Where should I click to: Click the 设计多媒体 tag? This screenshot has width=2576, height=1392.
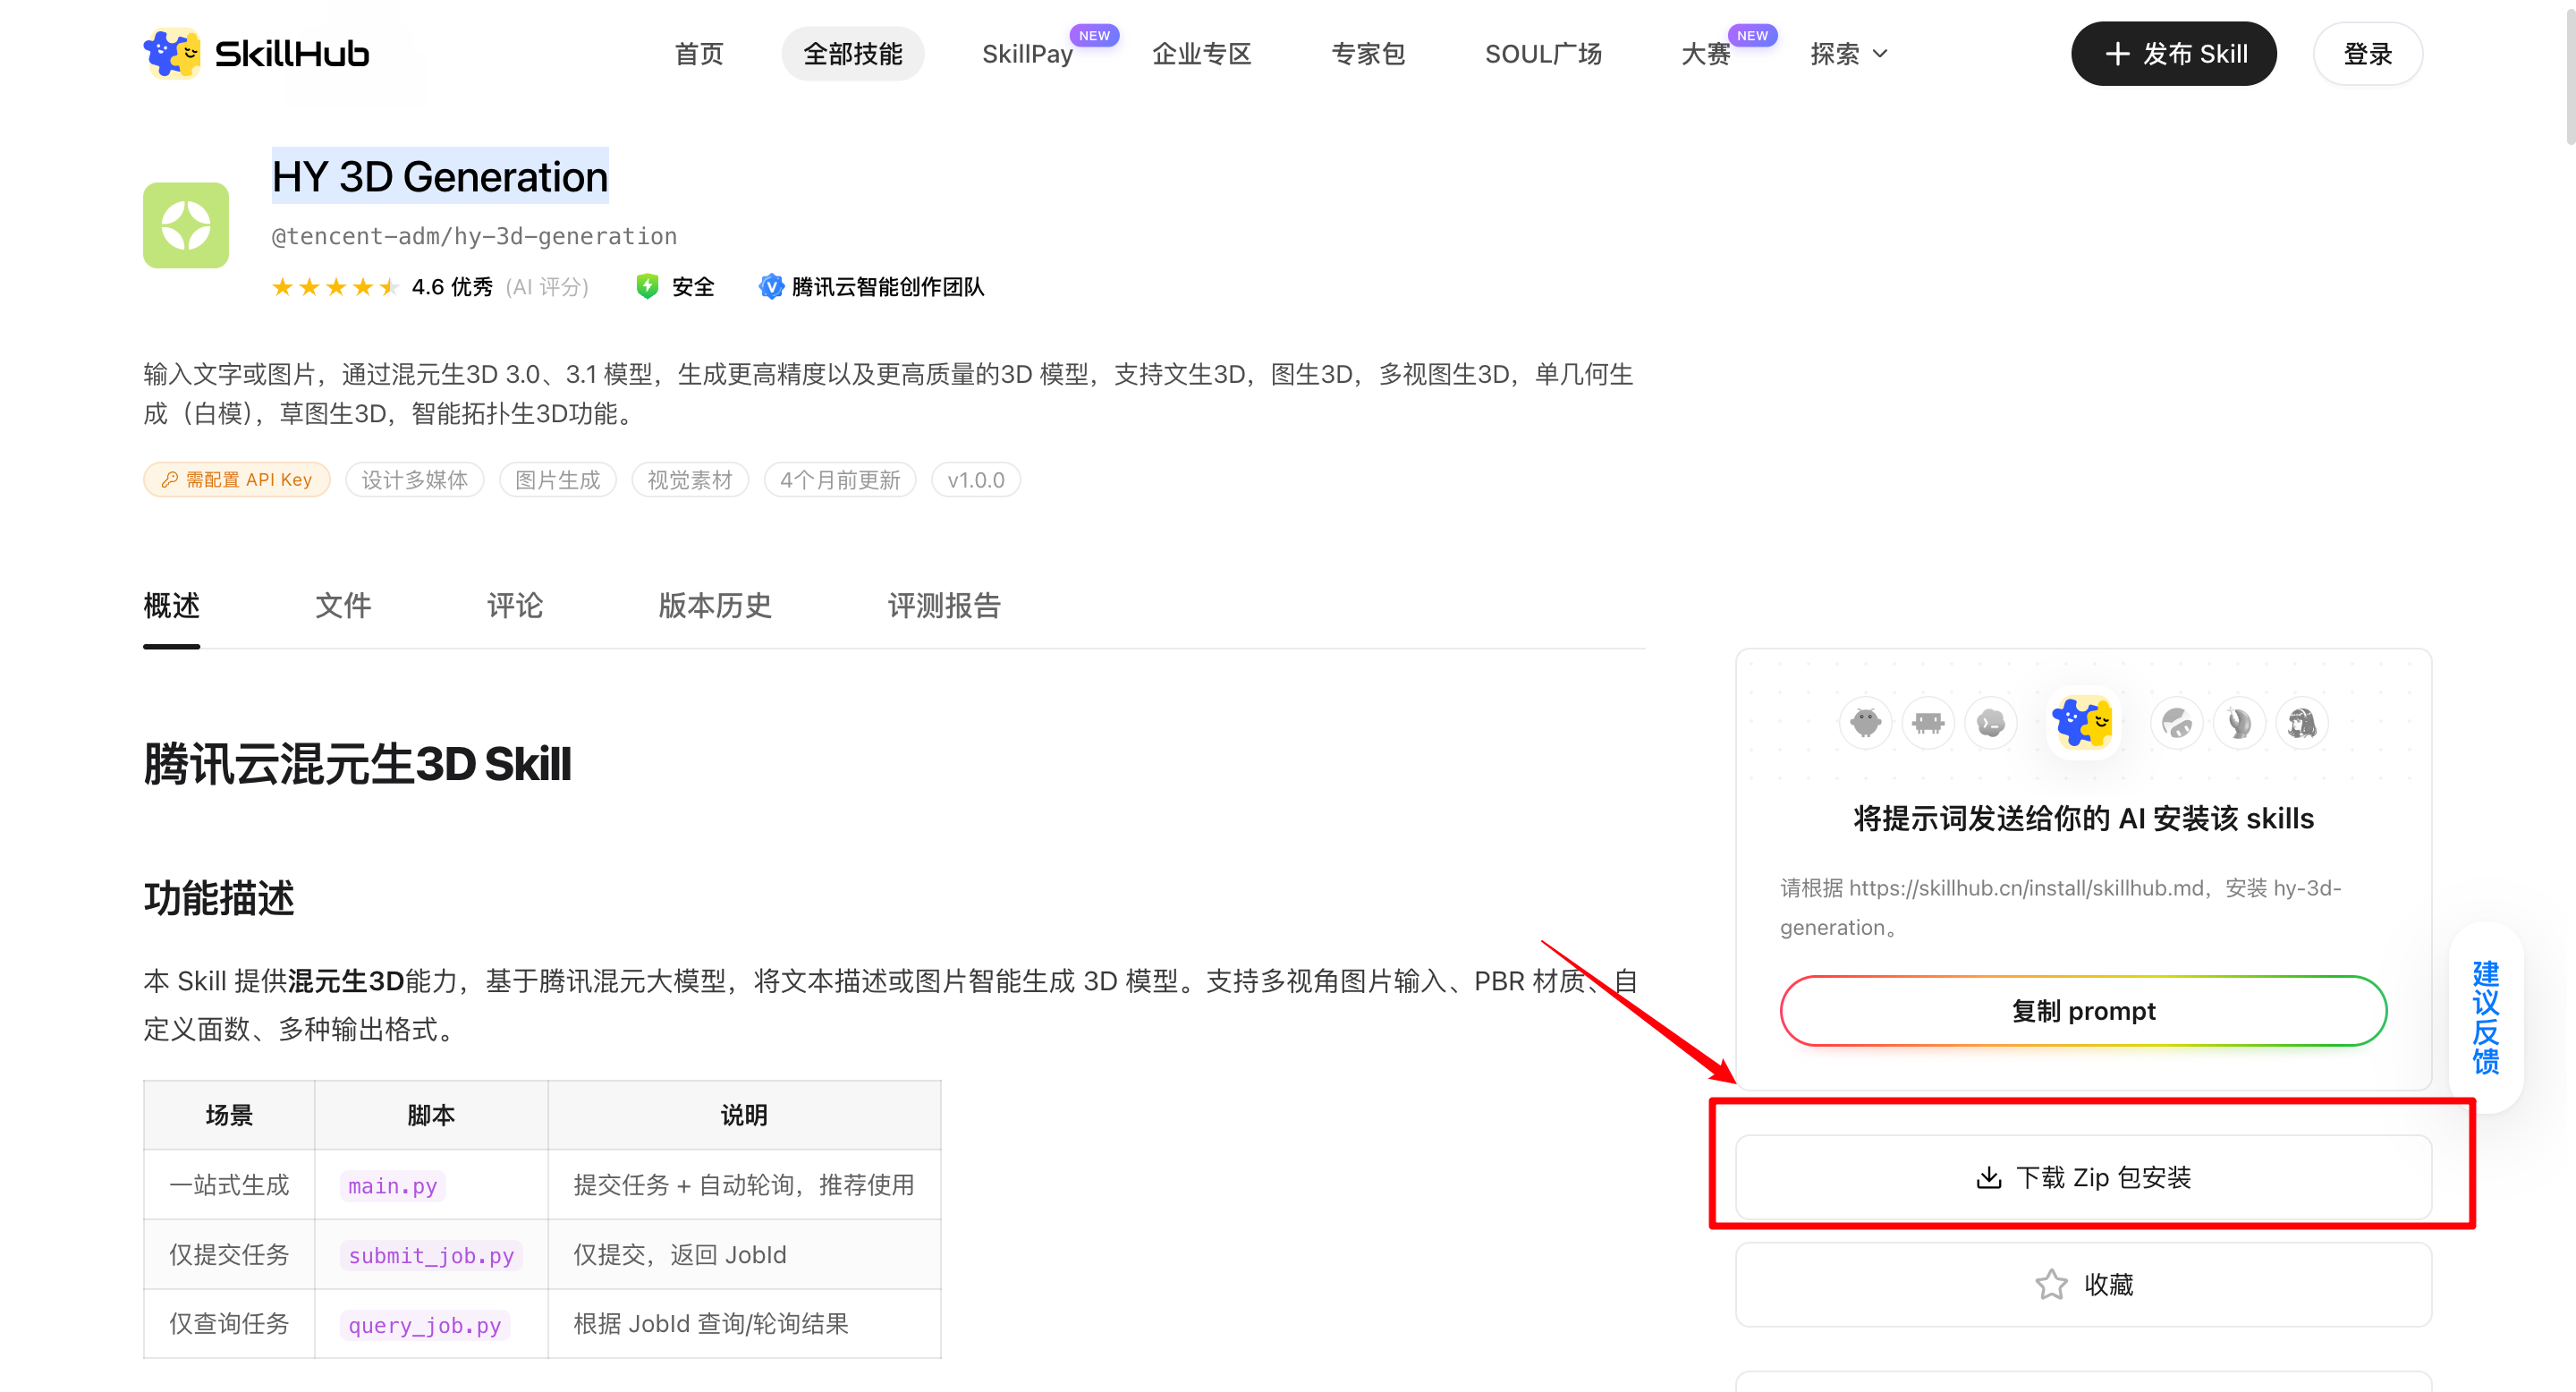(414, 480)
